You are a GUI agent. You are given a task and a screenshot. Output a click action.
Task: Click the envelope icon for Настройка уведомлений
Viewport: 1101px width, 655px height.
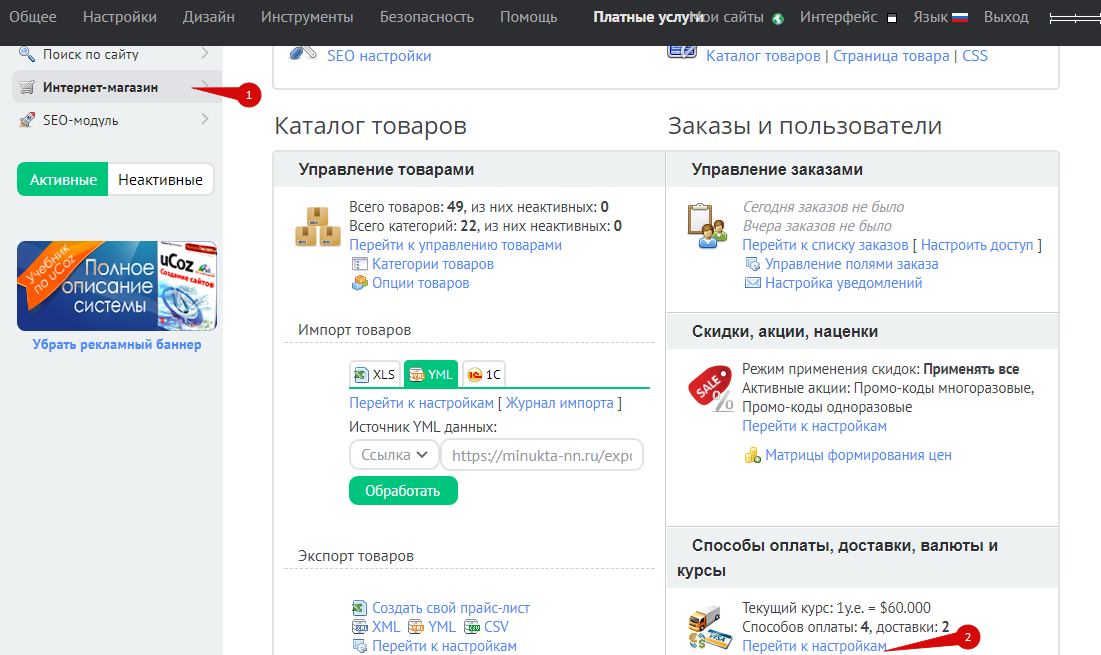click(753, 283)
